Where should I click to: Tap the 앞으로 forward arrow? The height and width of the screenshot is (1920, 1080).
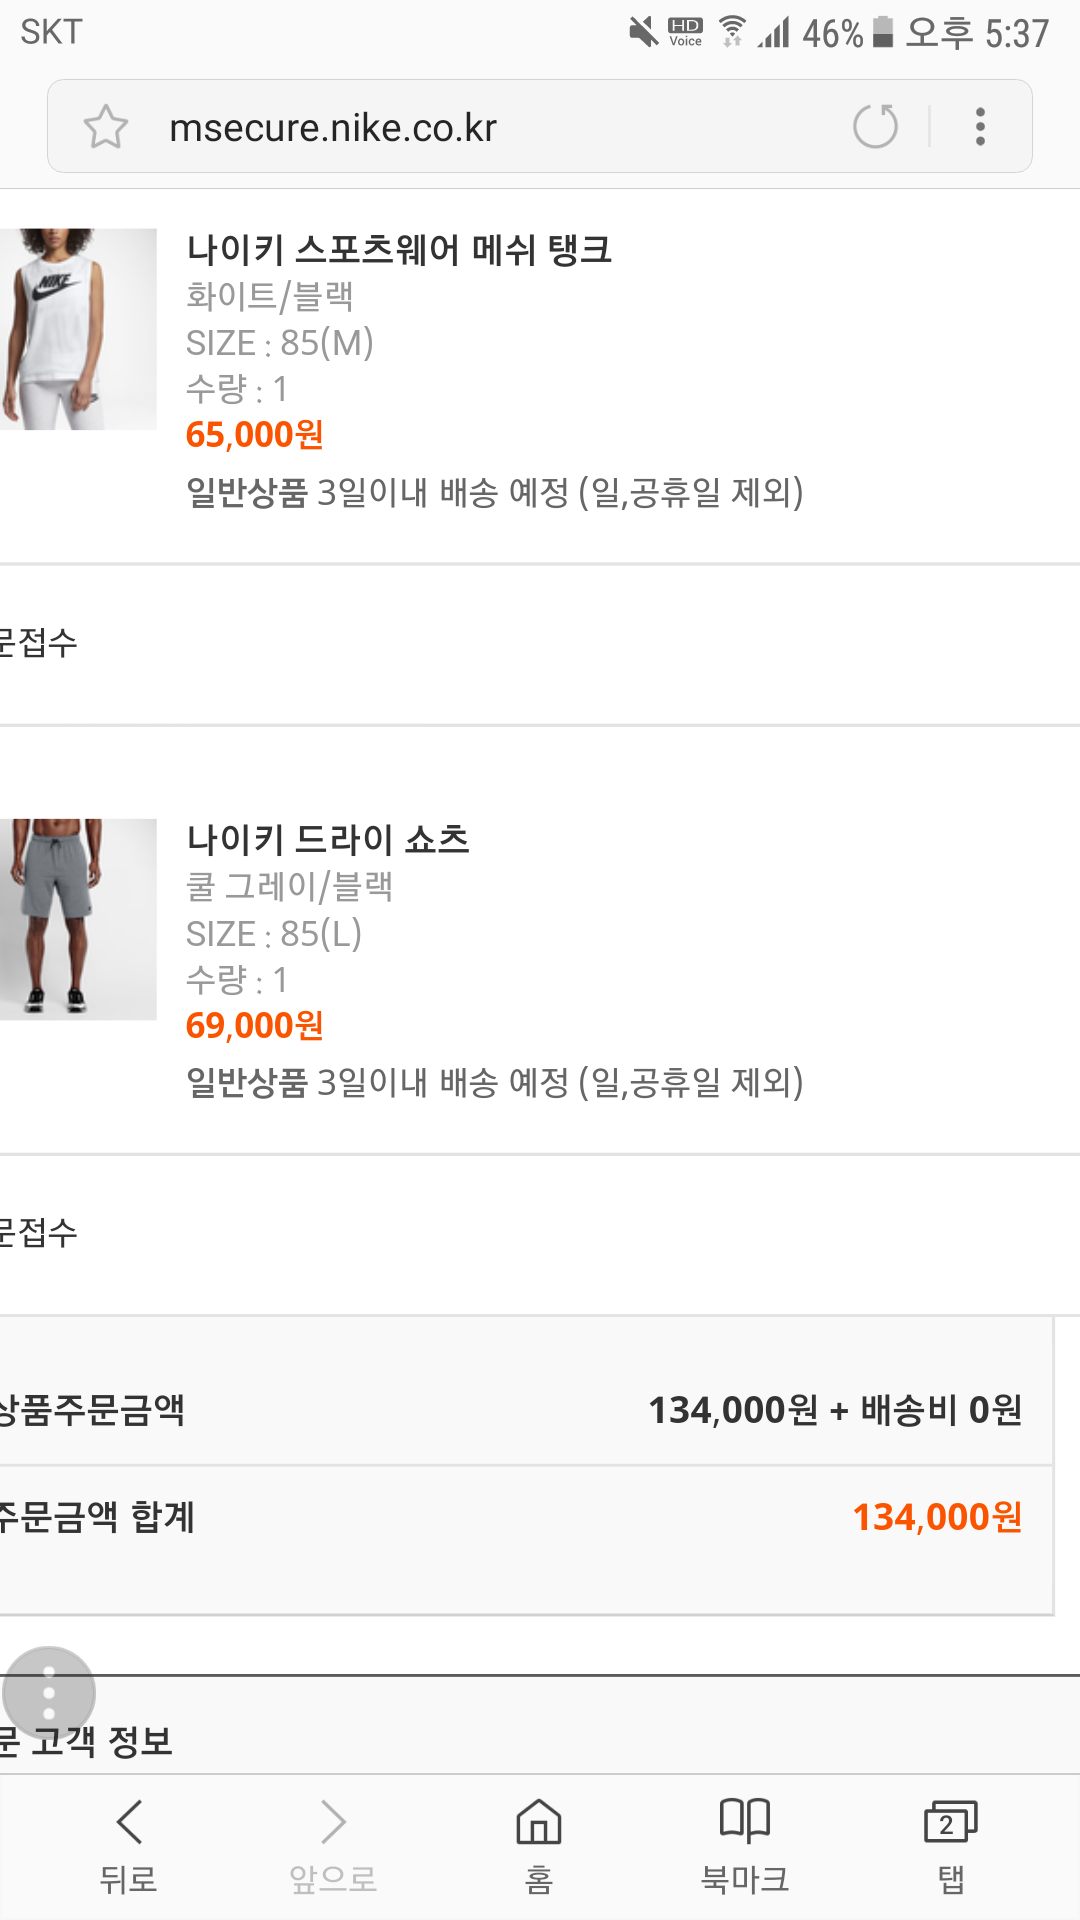click(x=333, y=1846)
